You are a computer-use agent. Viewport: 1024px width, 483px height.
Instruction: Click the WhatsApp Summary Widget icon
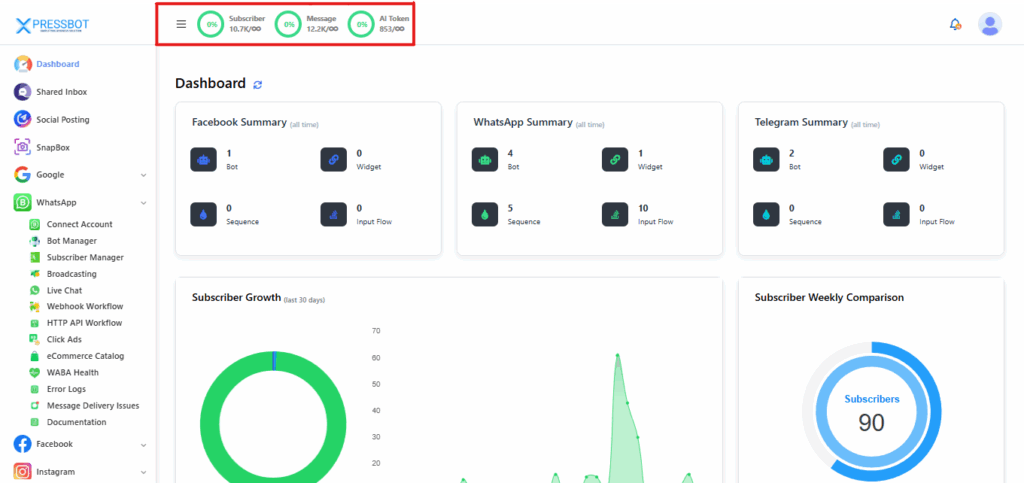coord(615,159)
